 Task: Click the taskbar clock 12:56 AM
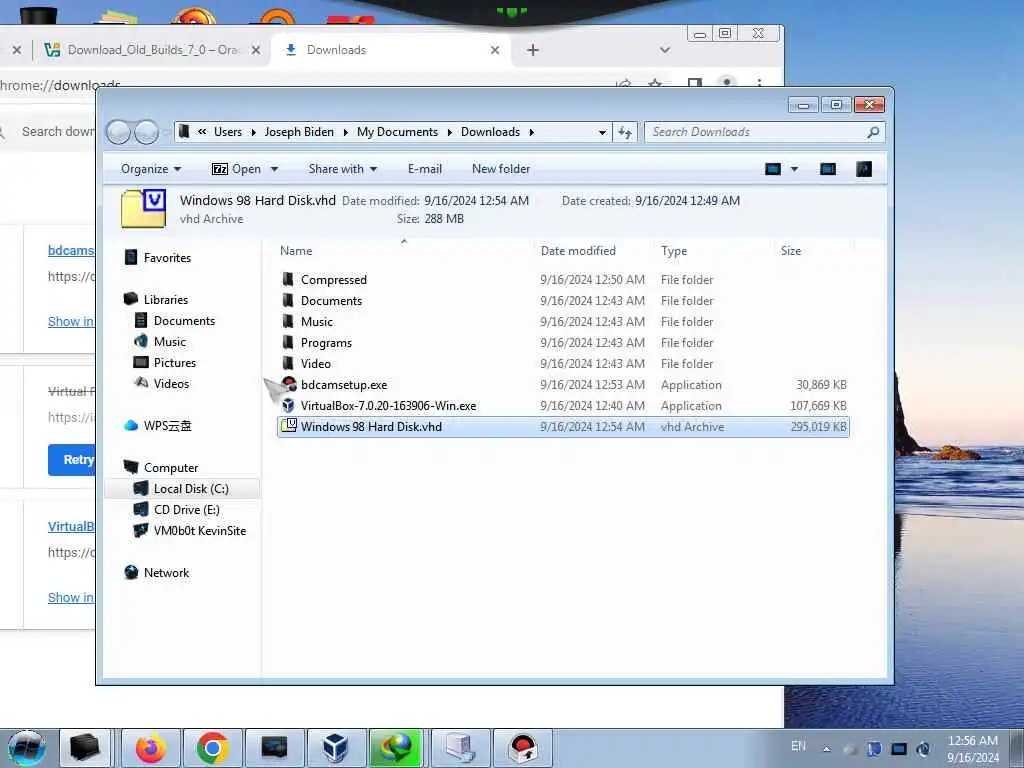[972, 741]
